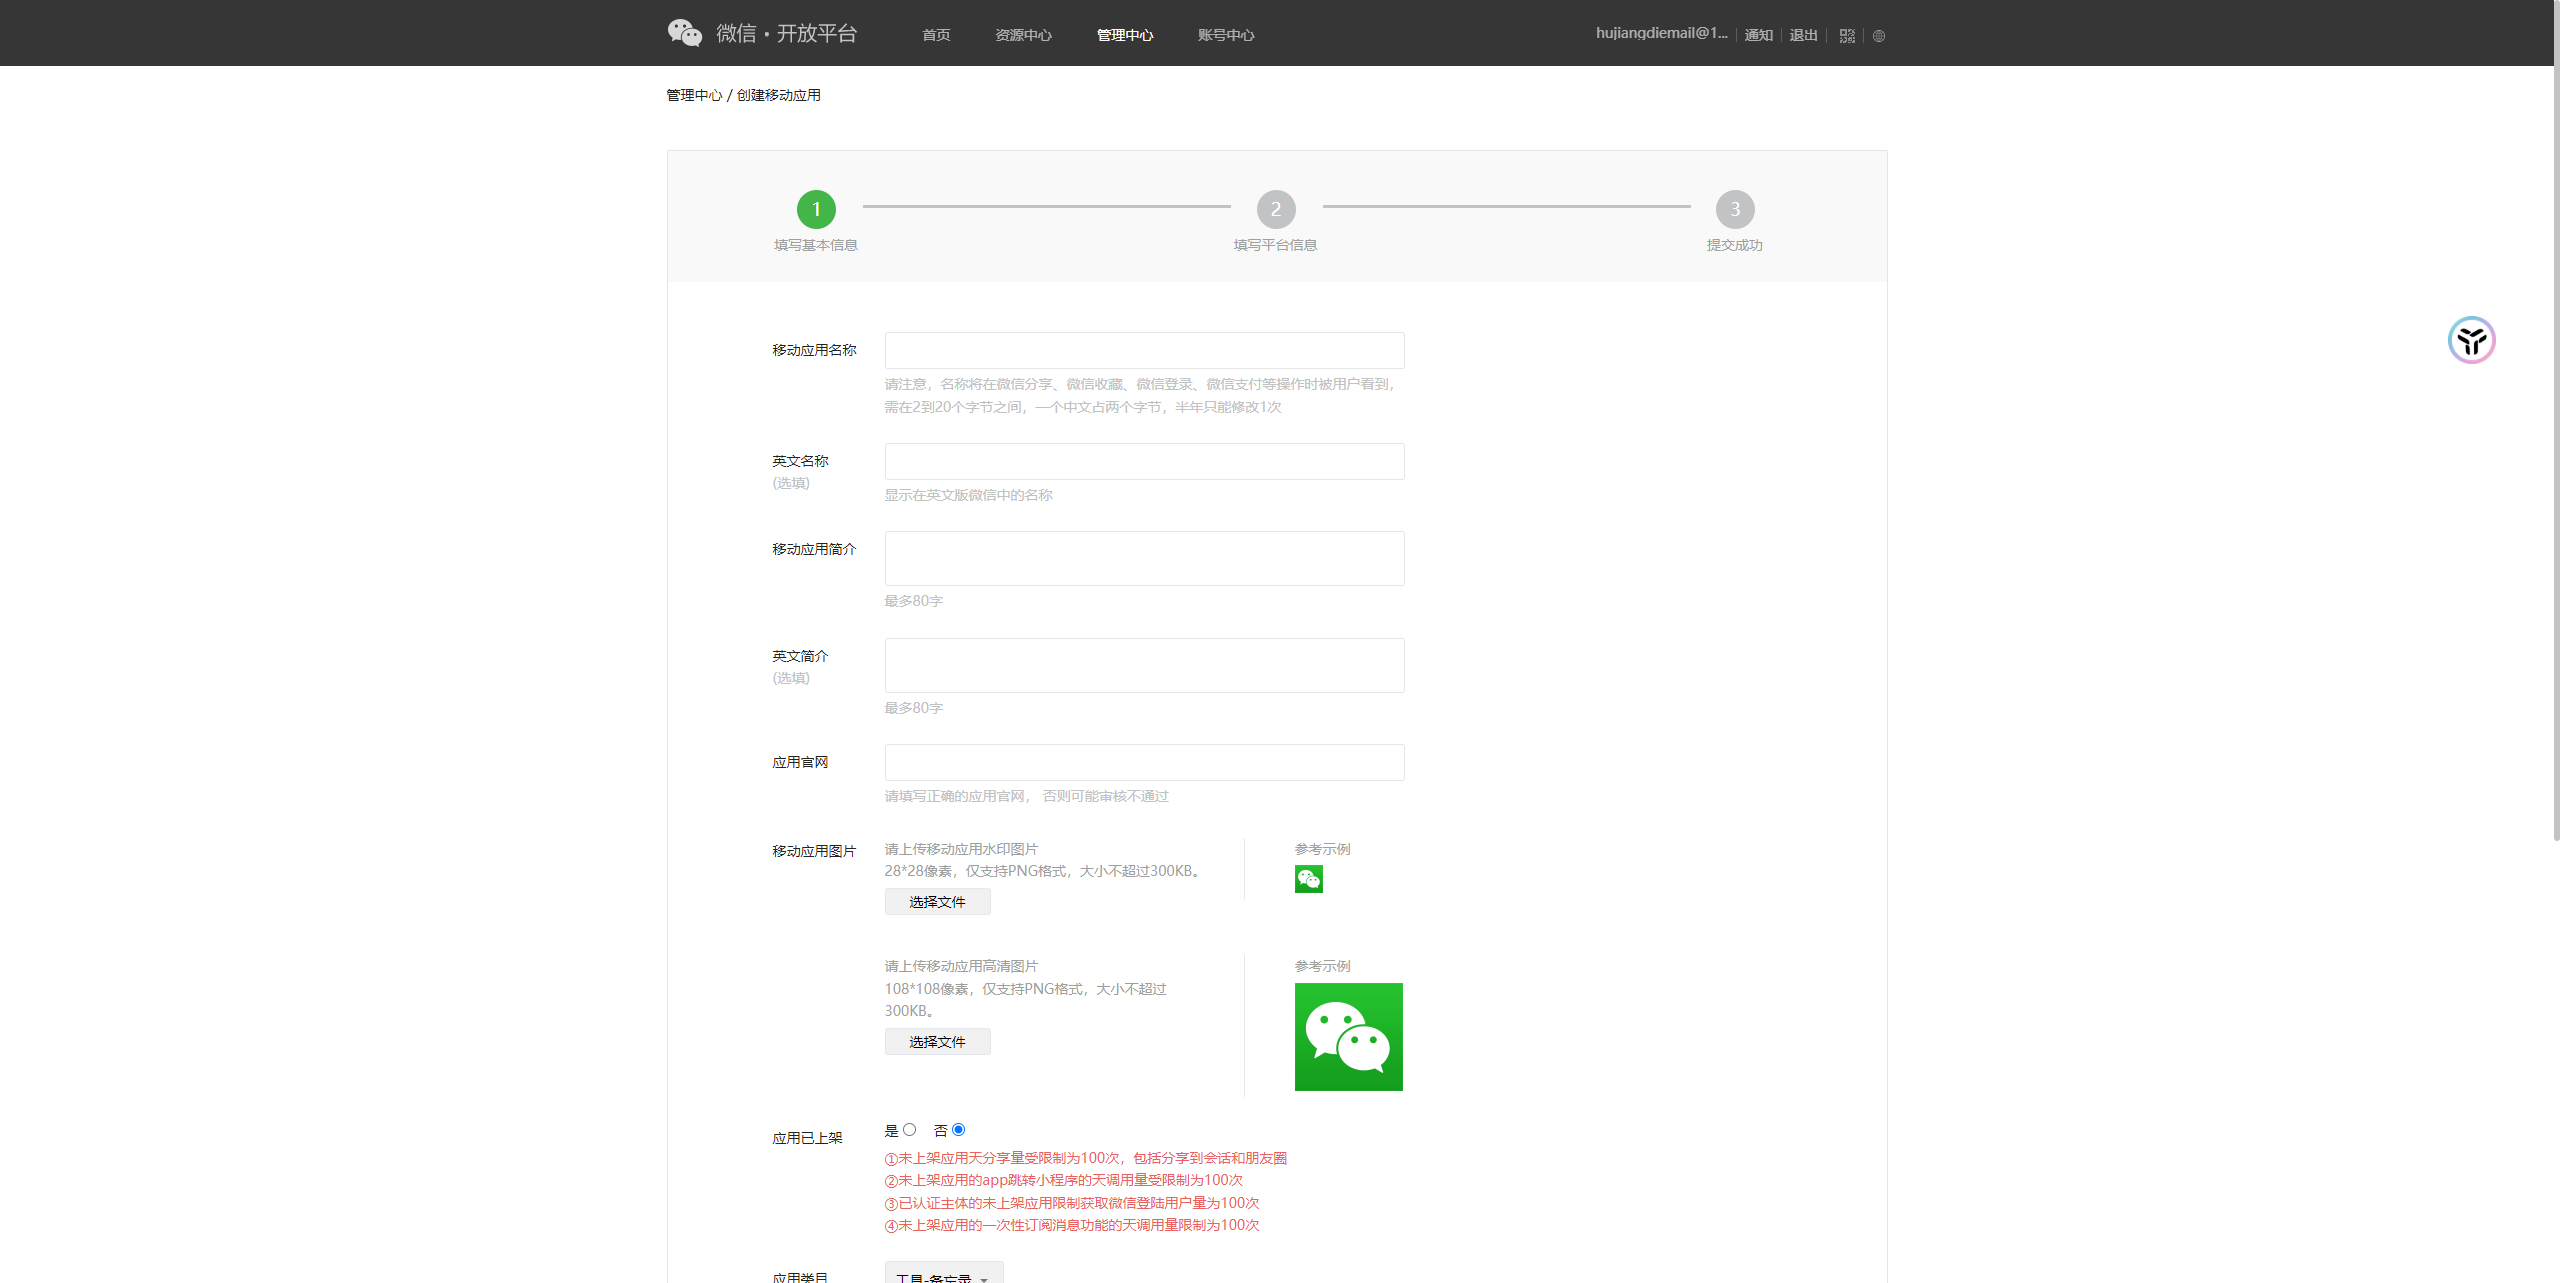Switch to the 首页 navigation tab
2560x1283 pixels.
coord(935,34)
